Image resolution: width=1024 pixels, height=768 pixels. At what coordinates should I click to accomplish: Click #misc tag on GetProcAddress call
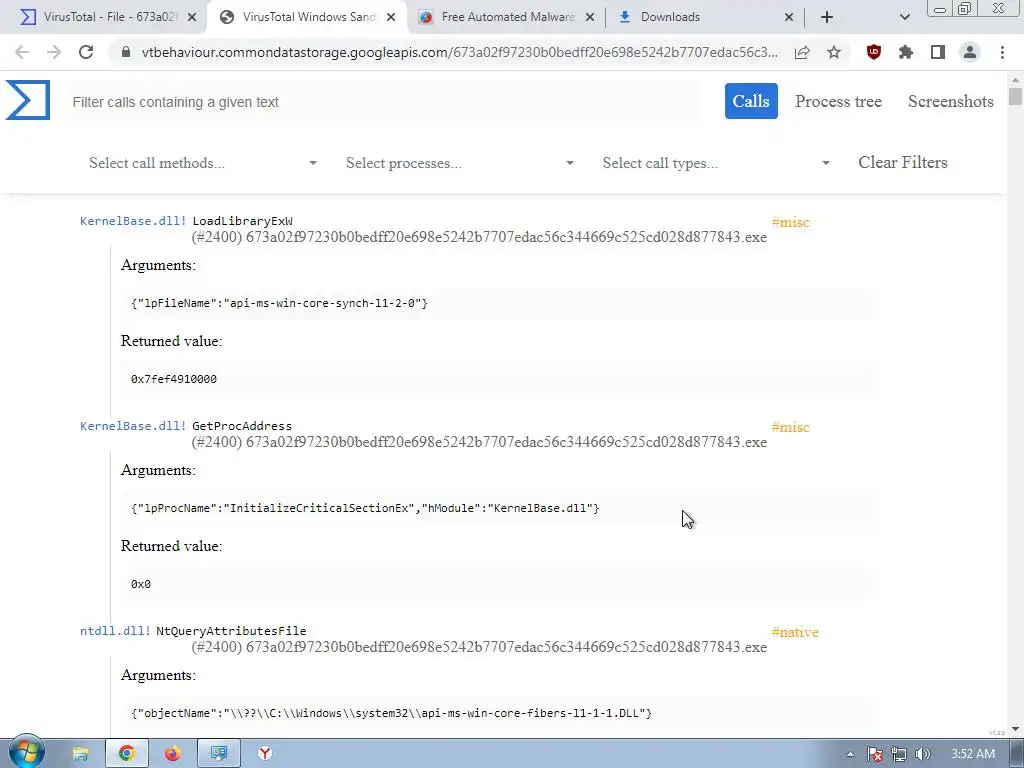[x=790, y=427]
